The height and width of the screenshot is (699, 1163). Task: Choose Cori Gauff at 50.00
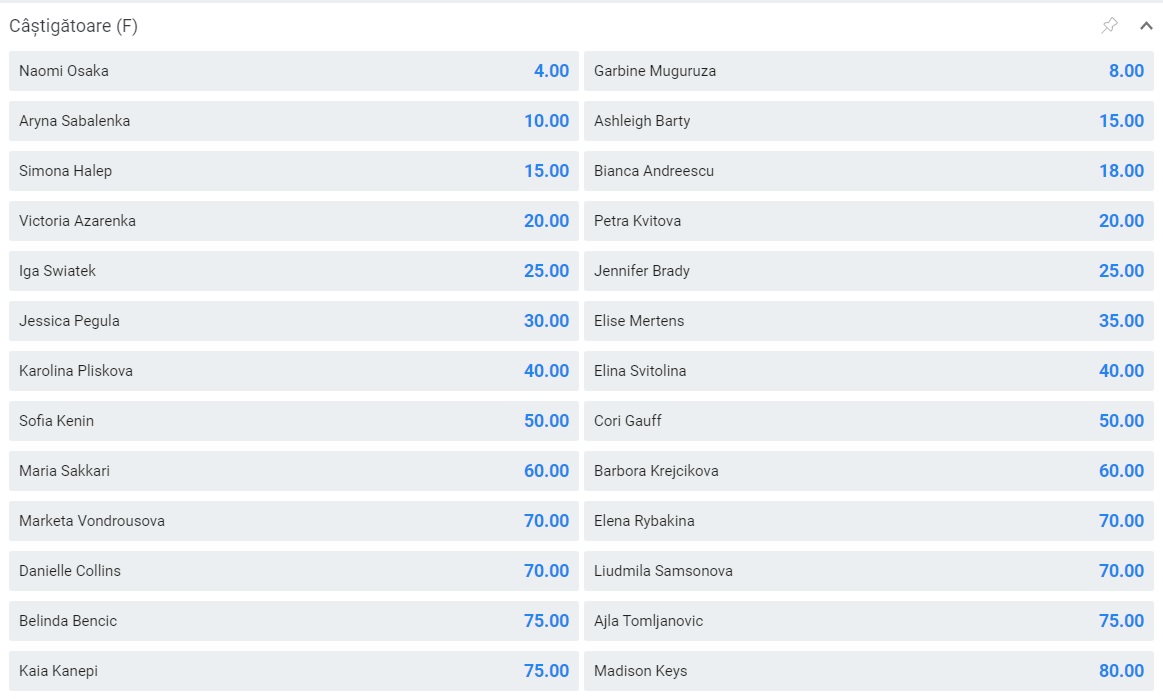[x=868, y=421]
